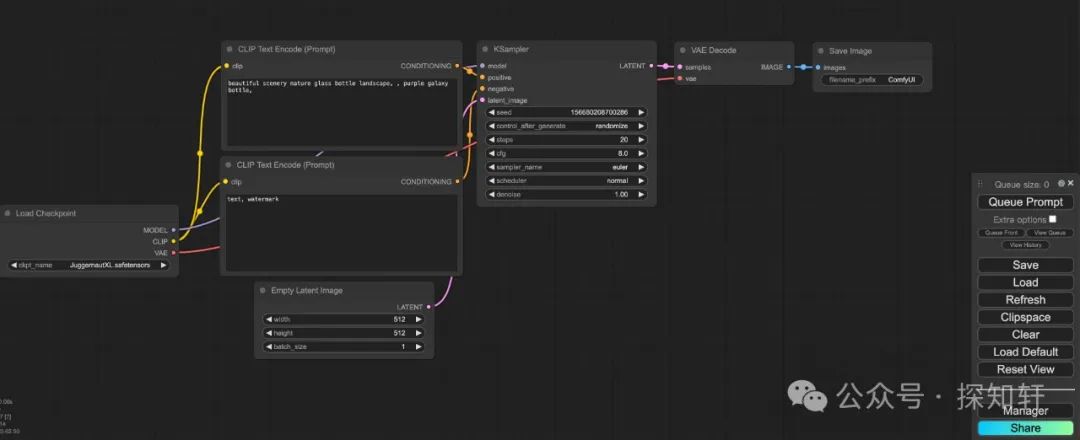
Task: Click MODEL output port on Load Checkpoint
Action: tap(173, 230)
